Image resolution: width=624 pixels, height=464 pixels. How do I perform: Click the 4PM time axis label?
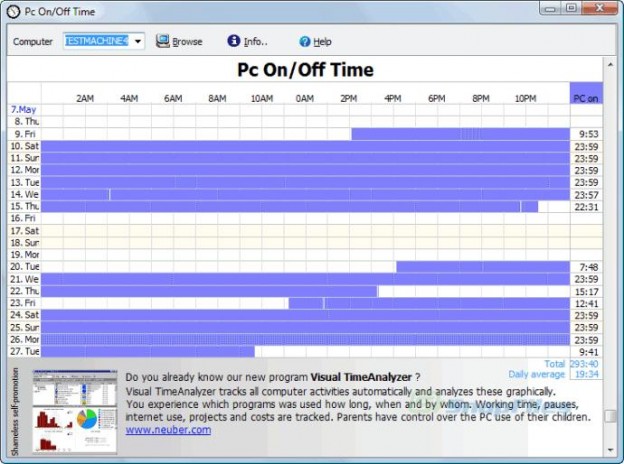click(393, 98)
